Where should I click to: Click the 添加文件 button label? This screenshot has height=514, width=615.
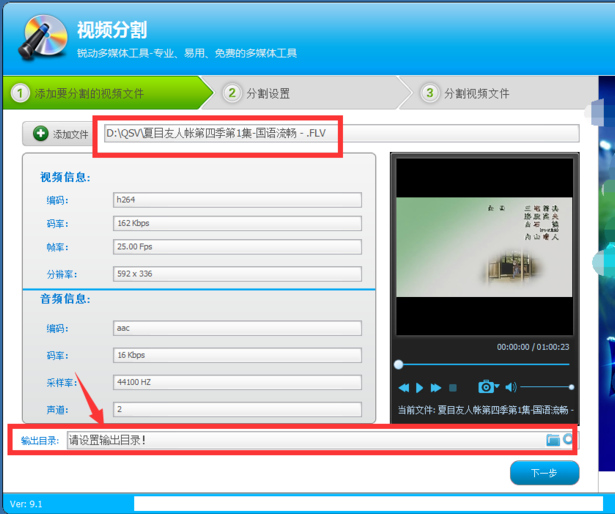pyautogui.click(x=71, y=135)
